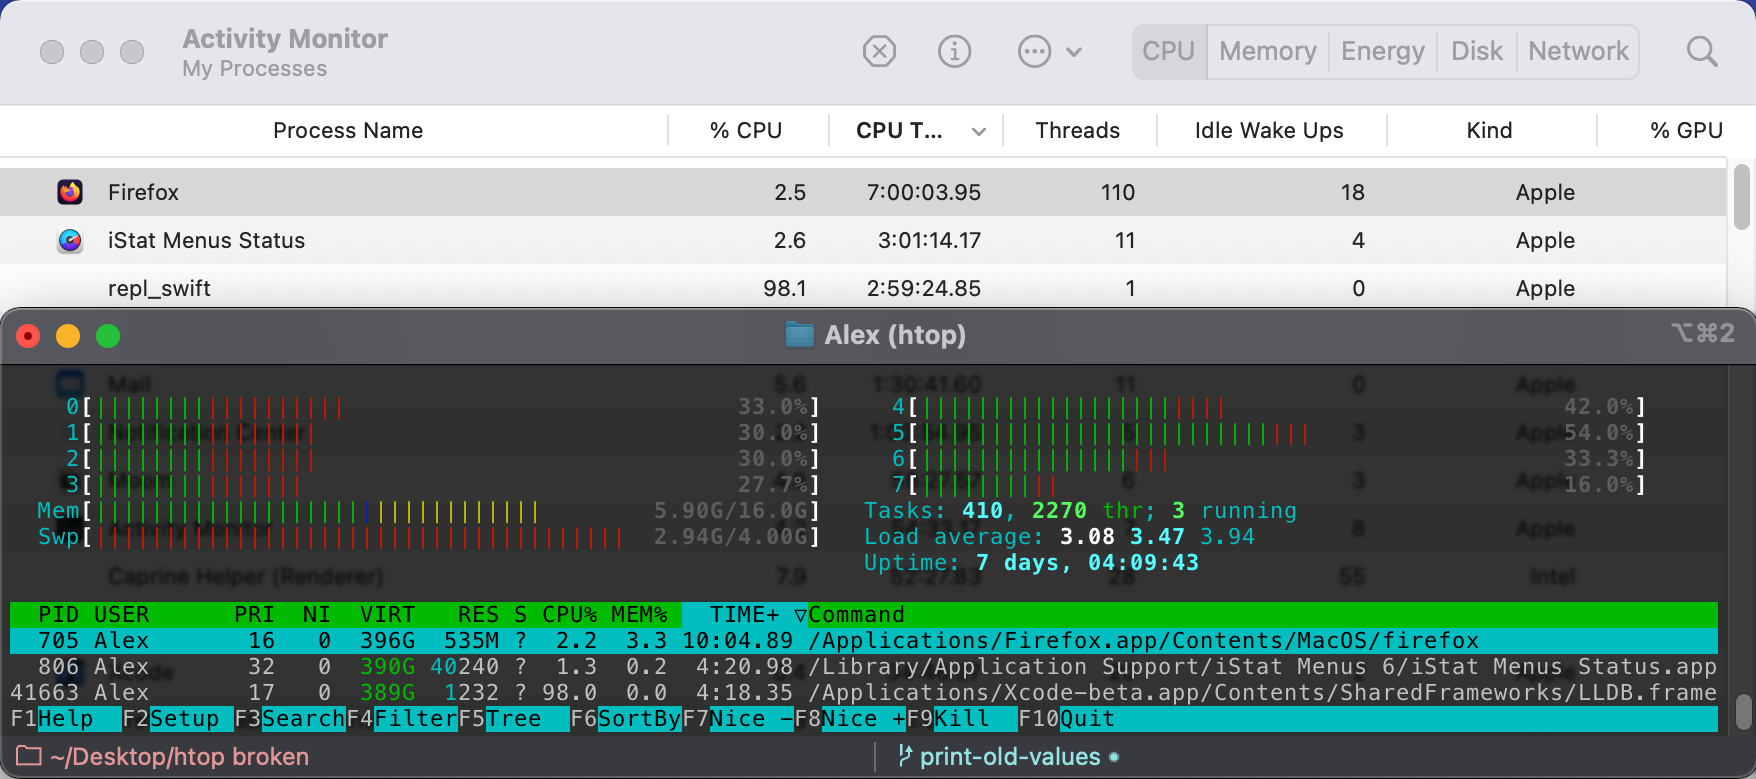Click F8 Nice + in htop footer

(x=850, y=719)
